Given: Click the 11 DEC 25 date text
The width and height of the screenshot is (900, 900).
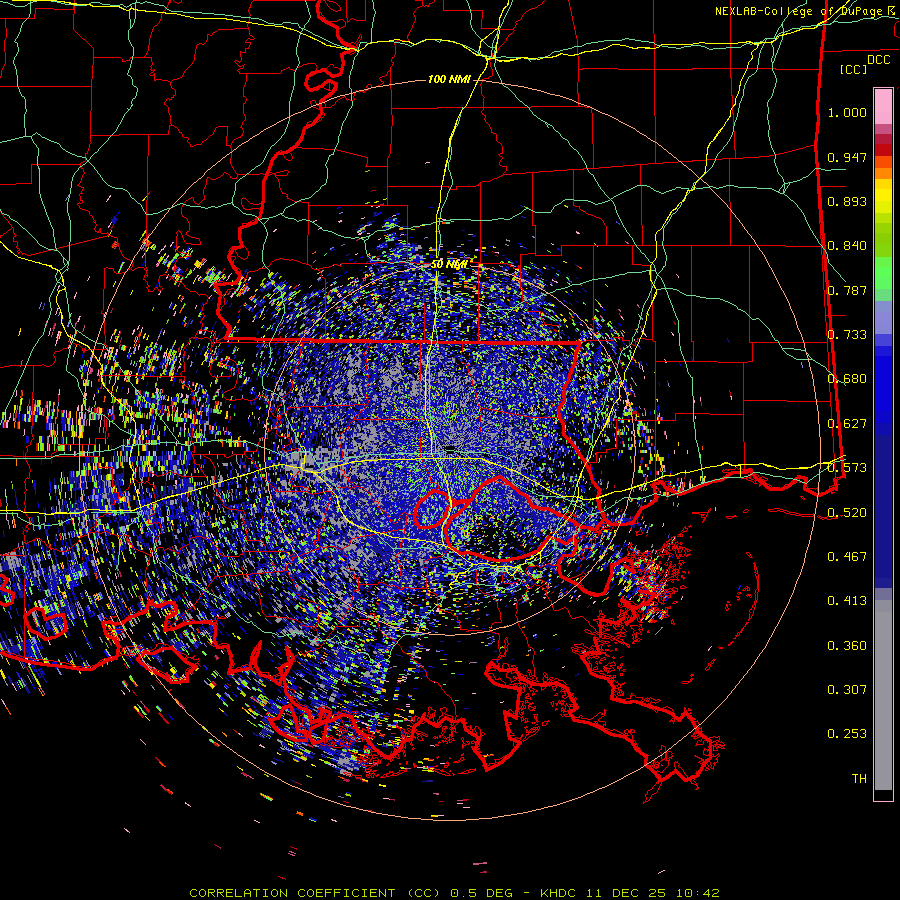Looking at the screenshot, I should [628, 893].
